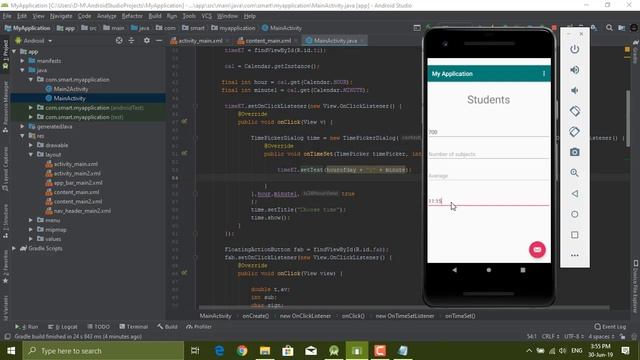Click the Mail app on the taskbar
This screenshot has width=640, height=360.
311,351
